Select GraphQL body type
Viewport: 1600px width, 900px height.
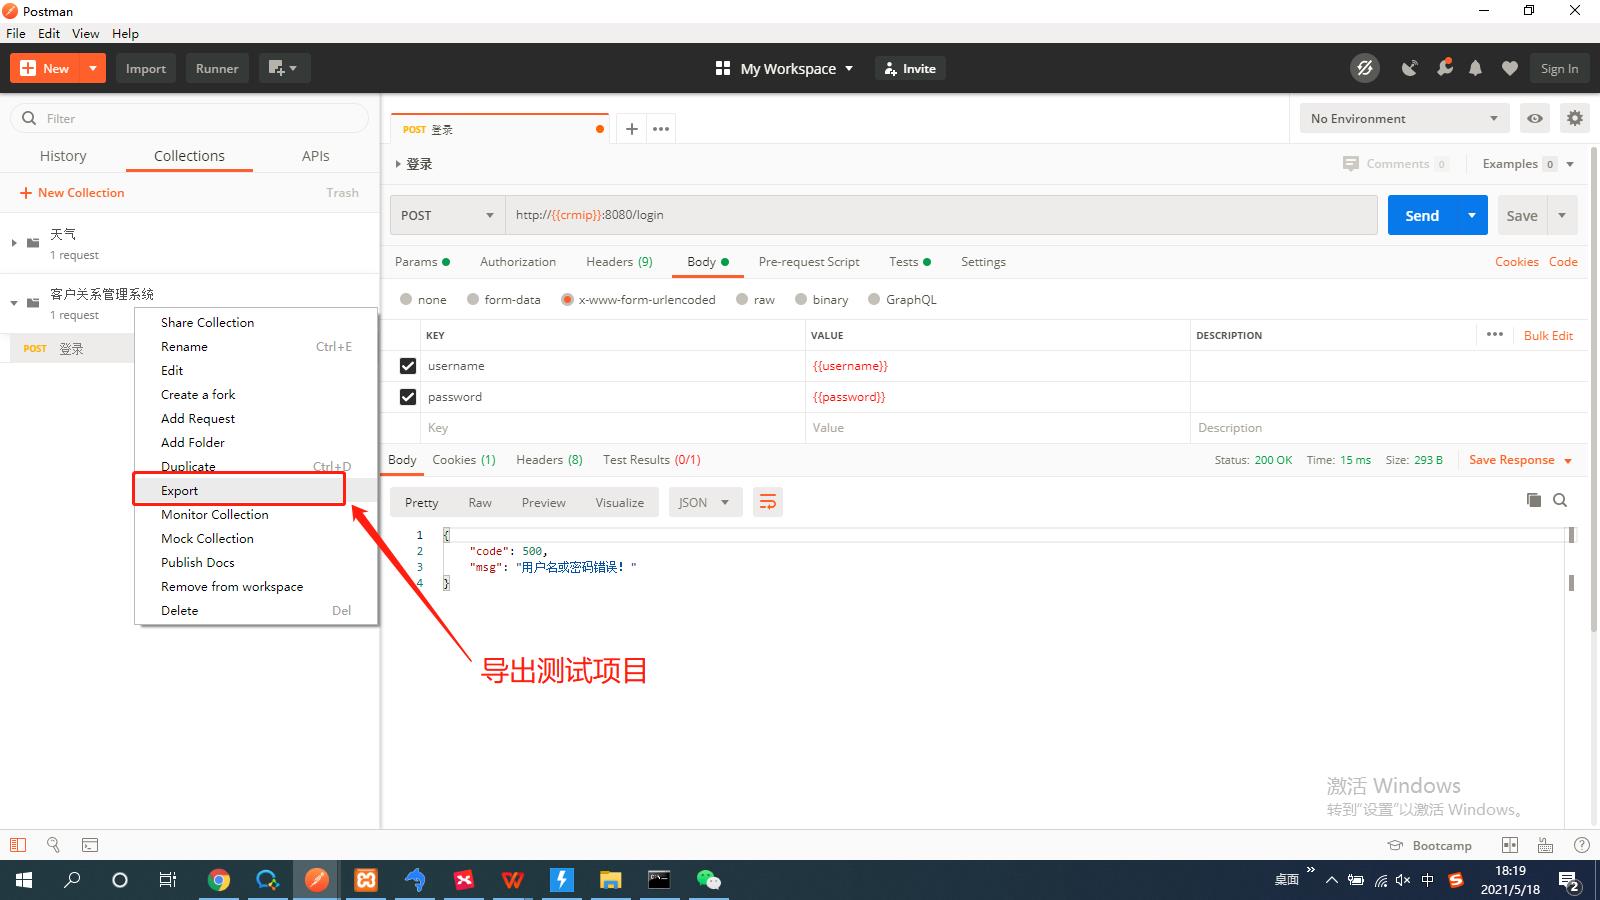pyautogui.click(x=874, y=299)
